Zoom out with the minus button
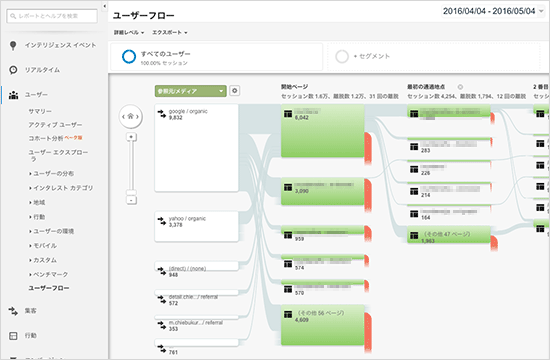Screen dimensions: 550x360 point(131,200)
